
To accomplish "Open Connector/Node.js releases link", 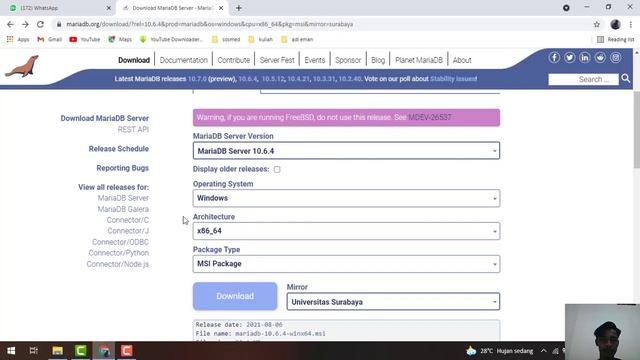I will 118,264.
